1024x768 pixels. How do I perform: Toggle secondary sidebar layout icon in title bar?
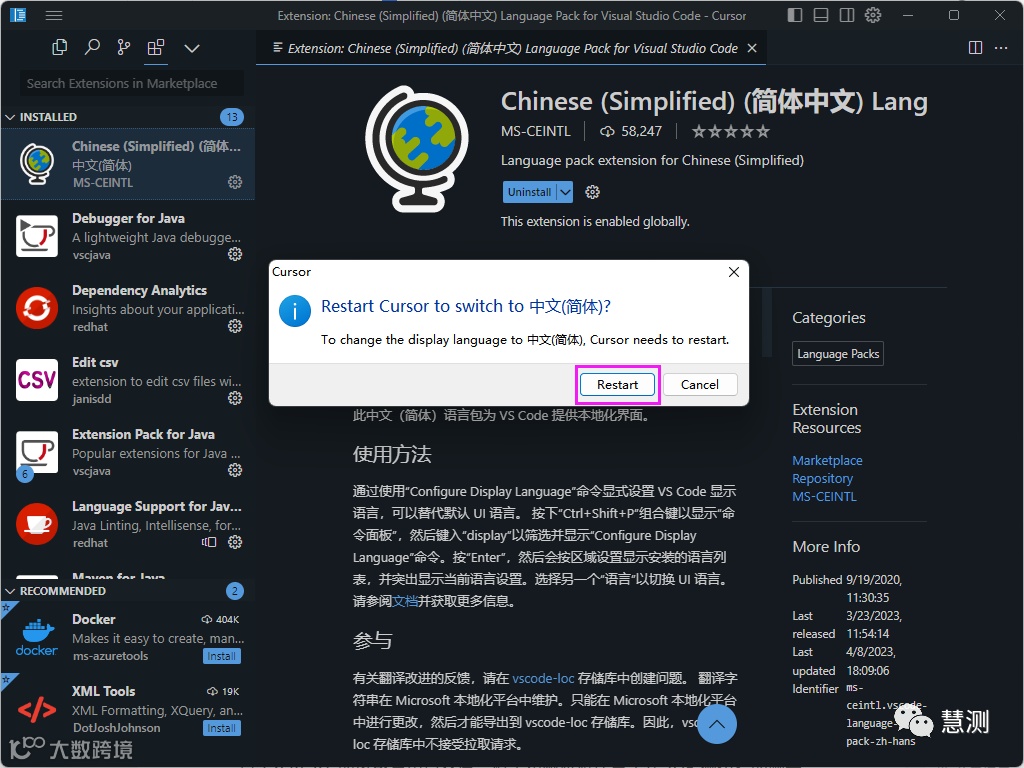(847, 15)
